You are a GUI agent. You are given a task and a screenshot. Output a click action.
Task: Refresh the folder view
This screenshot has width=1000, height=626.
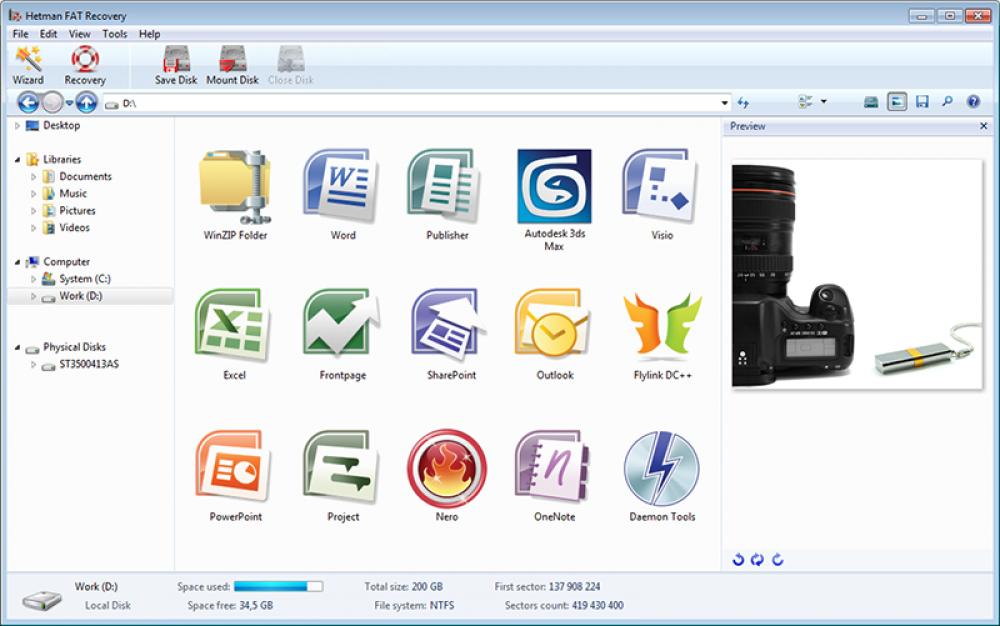[744, 101]
